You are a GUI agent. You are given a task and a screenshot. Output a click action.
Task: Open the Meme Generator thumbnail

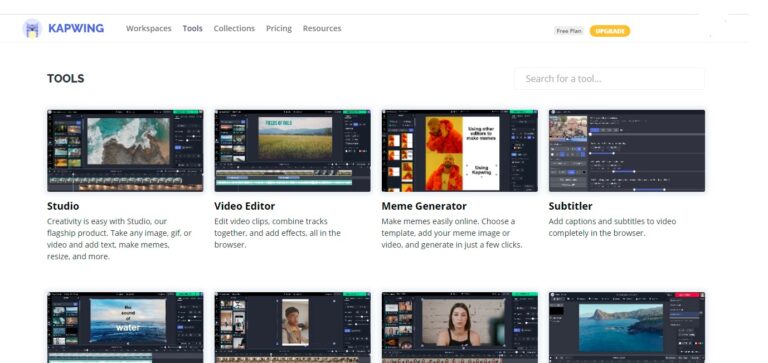[x=459, y=150]
